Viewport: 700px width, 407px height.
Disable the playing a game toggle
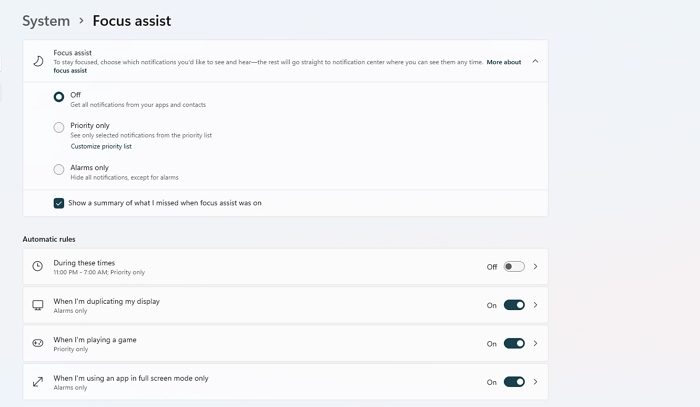514,343
